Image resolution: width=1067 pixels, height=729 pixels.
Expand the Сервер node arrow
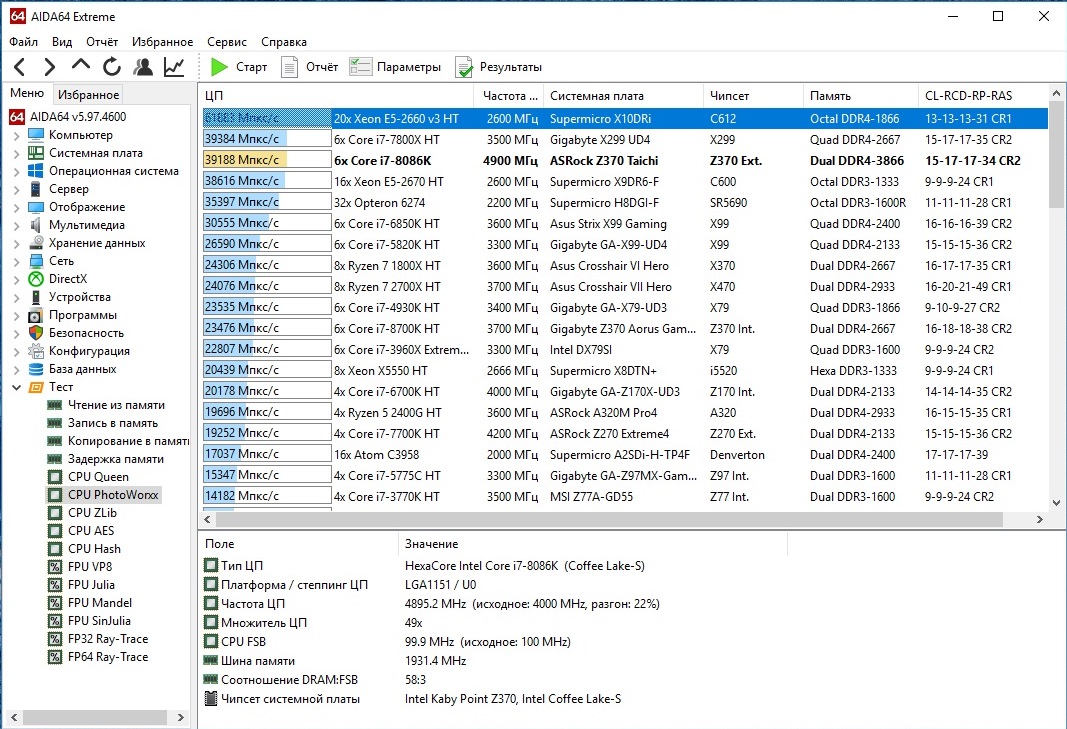pos(17,189)
